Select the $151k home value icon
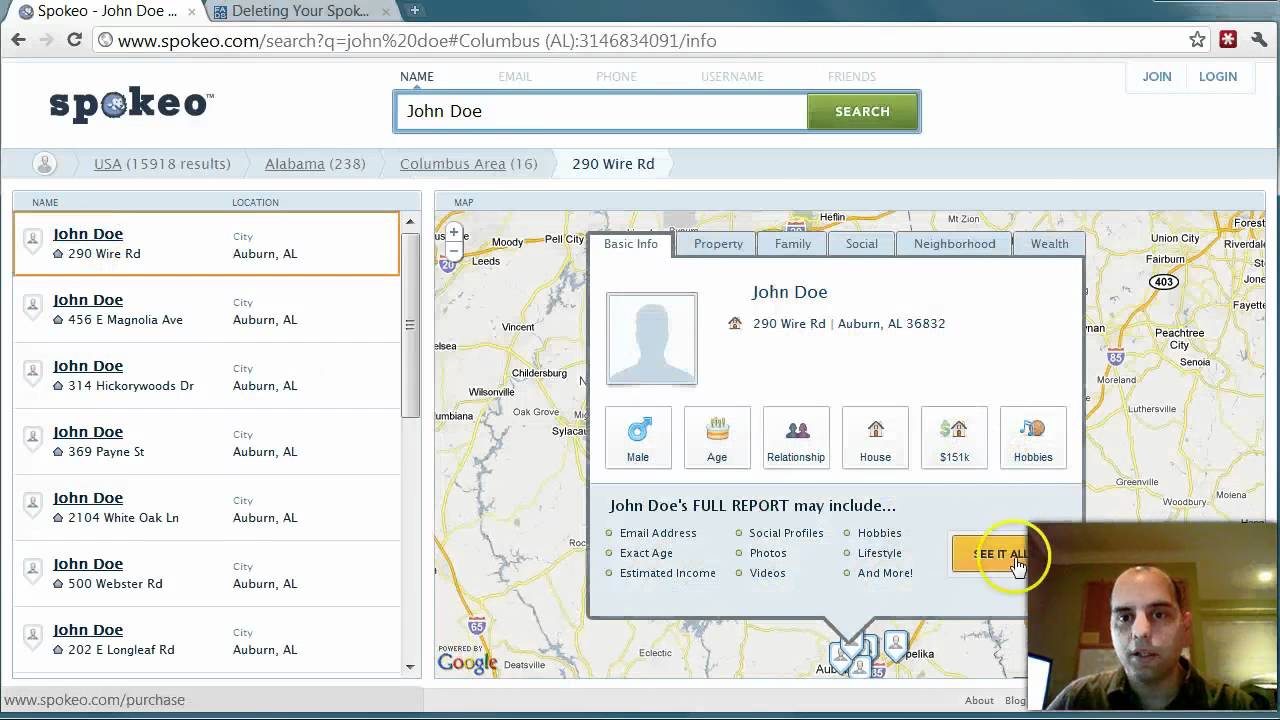Image resolution: width=1280 pixels, height=720 pixels. tap(954, 437)
